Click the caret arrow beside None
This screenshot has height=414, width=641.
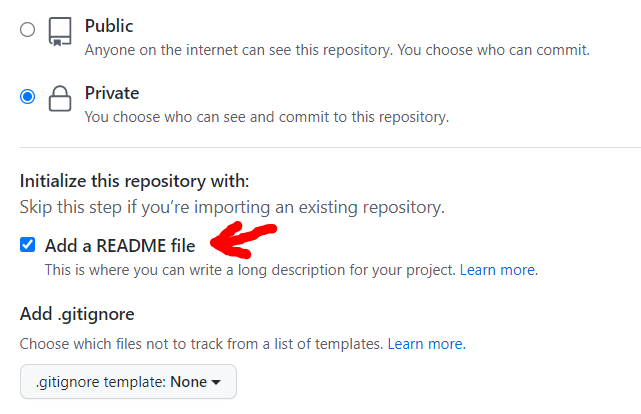click(x=217, y=382)
